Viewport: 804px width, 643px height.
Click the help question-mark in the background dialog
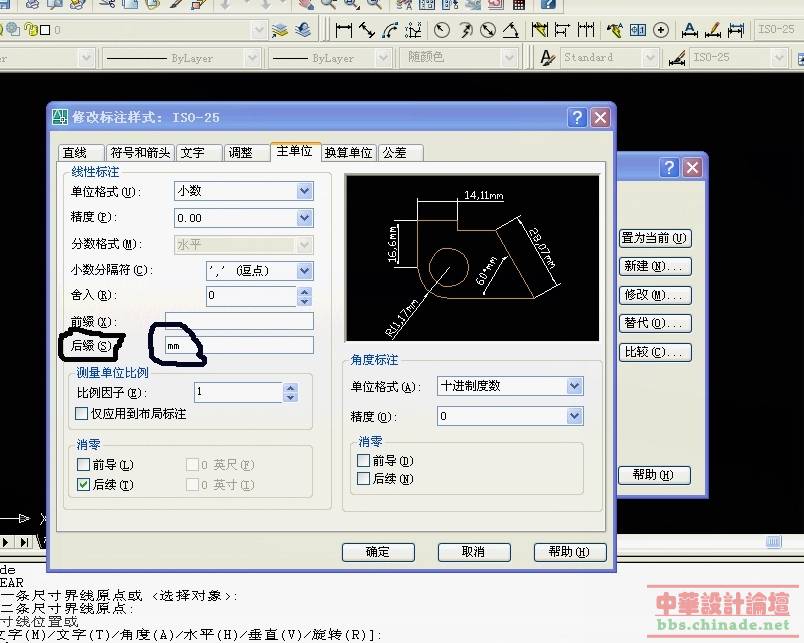tap(669, 167)
